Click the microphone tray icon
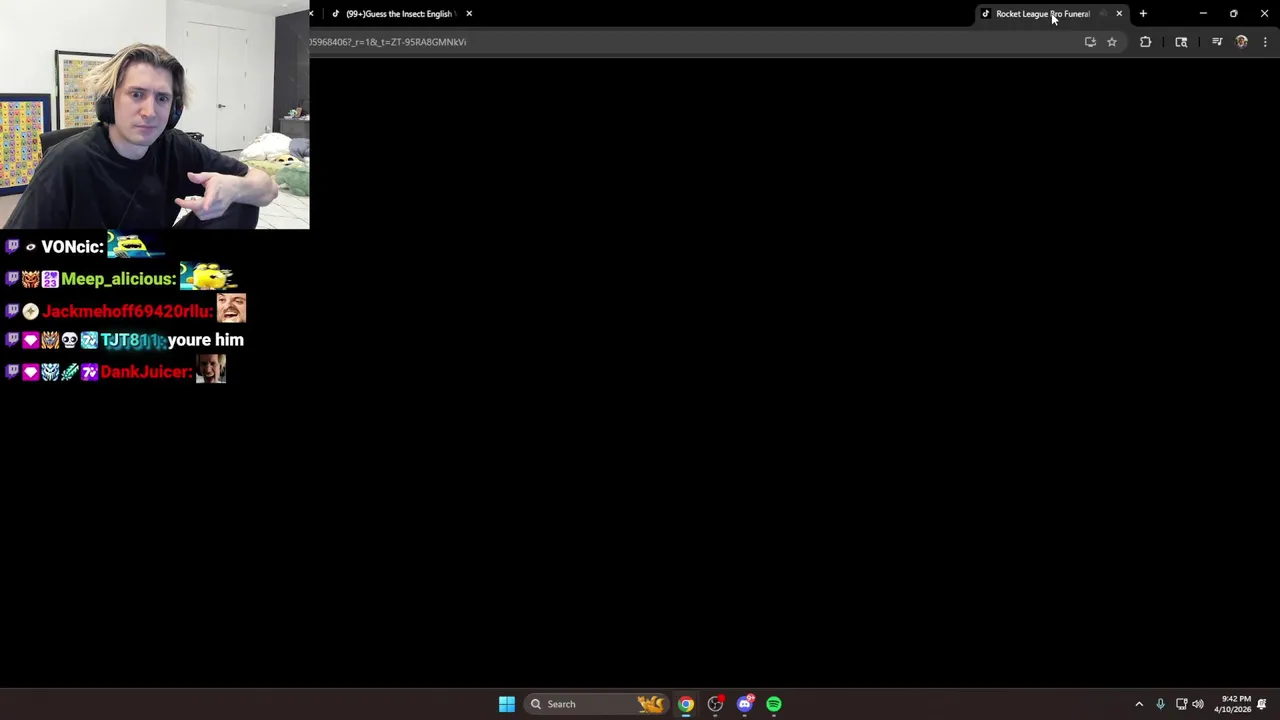 pos(1160,704)
